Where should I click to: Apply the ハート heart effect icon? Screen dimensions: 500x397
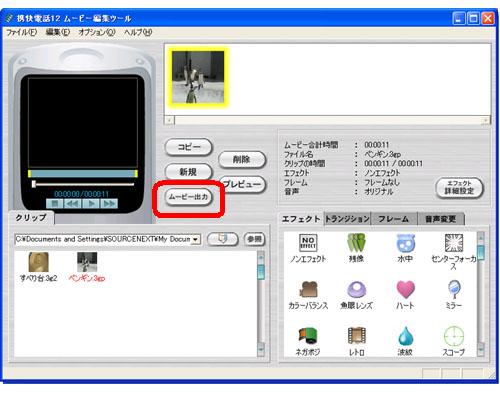[x=405, y=289]
